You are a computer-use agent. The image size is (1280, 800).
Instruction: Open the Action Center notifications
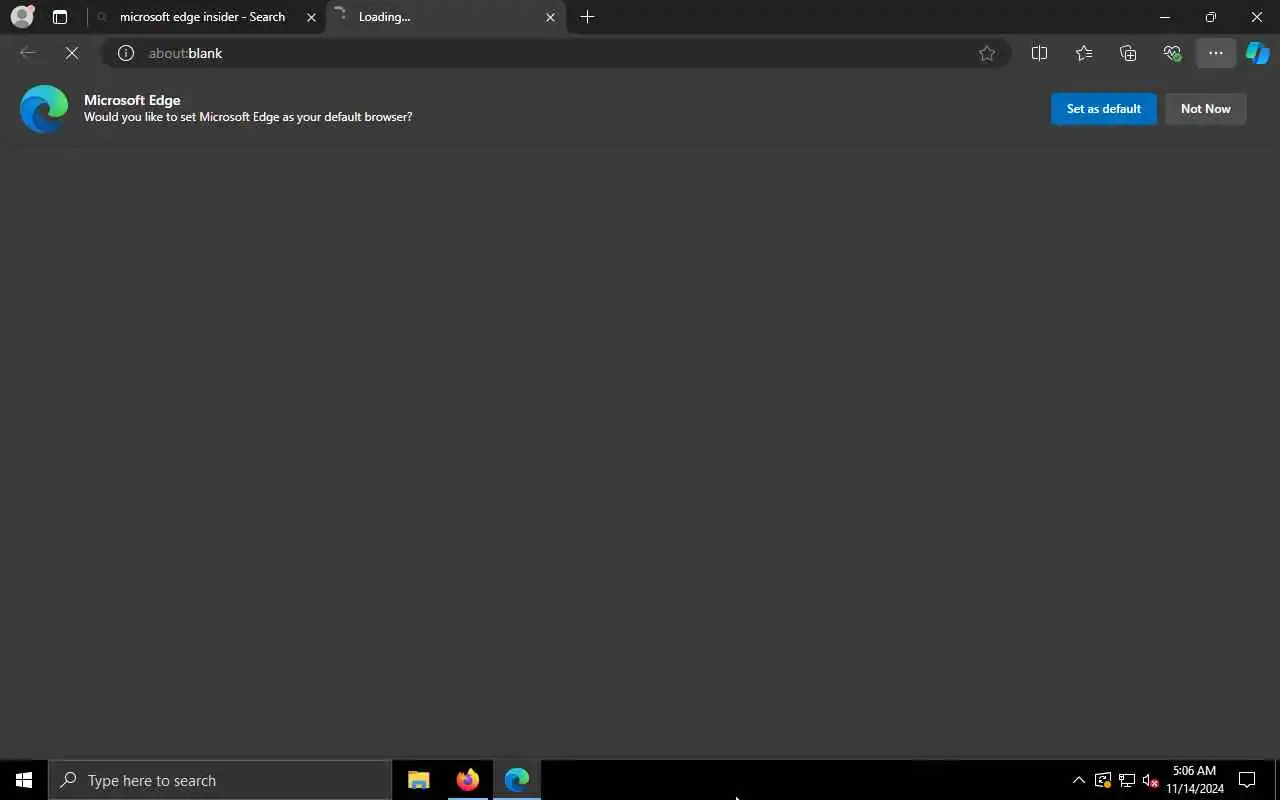[x=1247, y=780]
